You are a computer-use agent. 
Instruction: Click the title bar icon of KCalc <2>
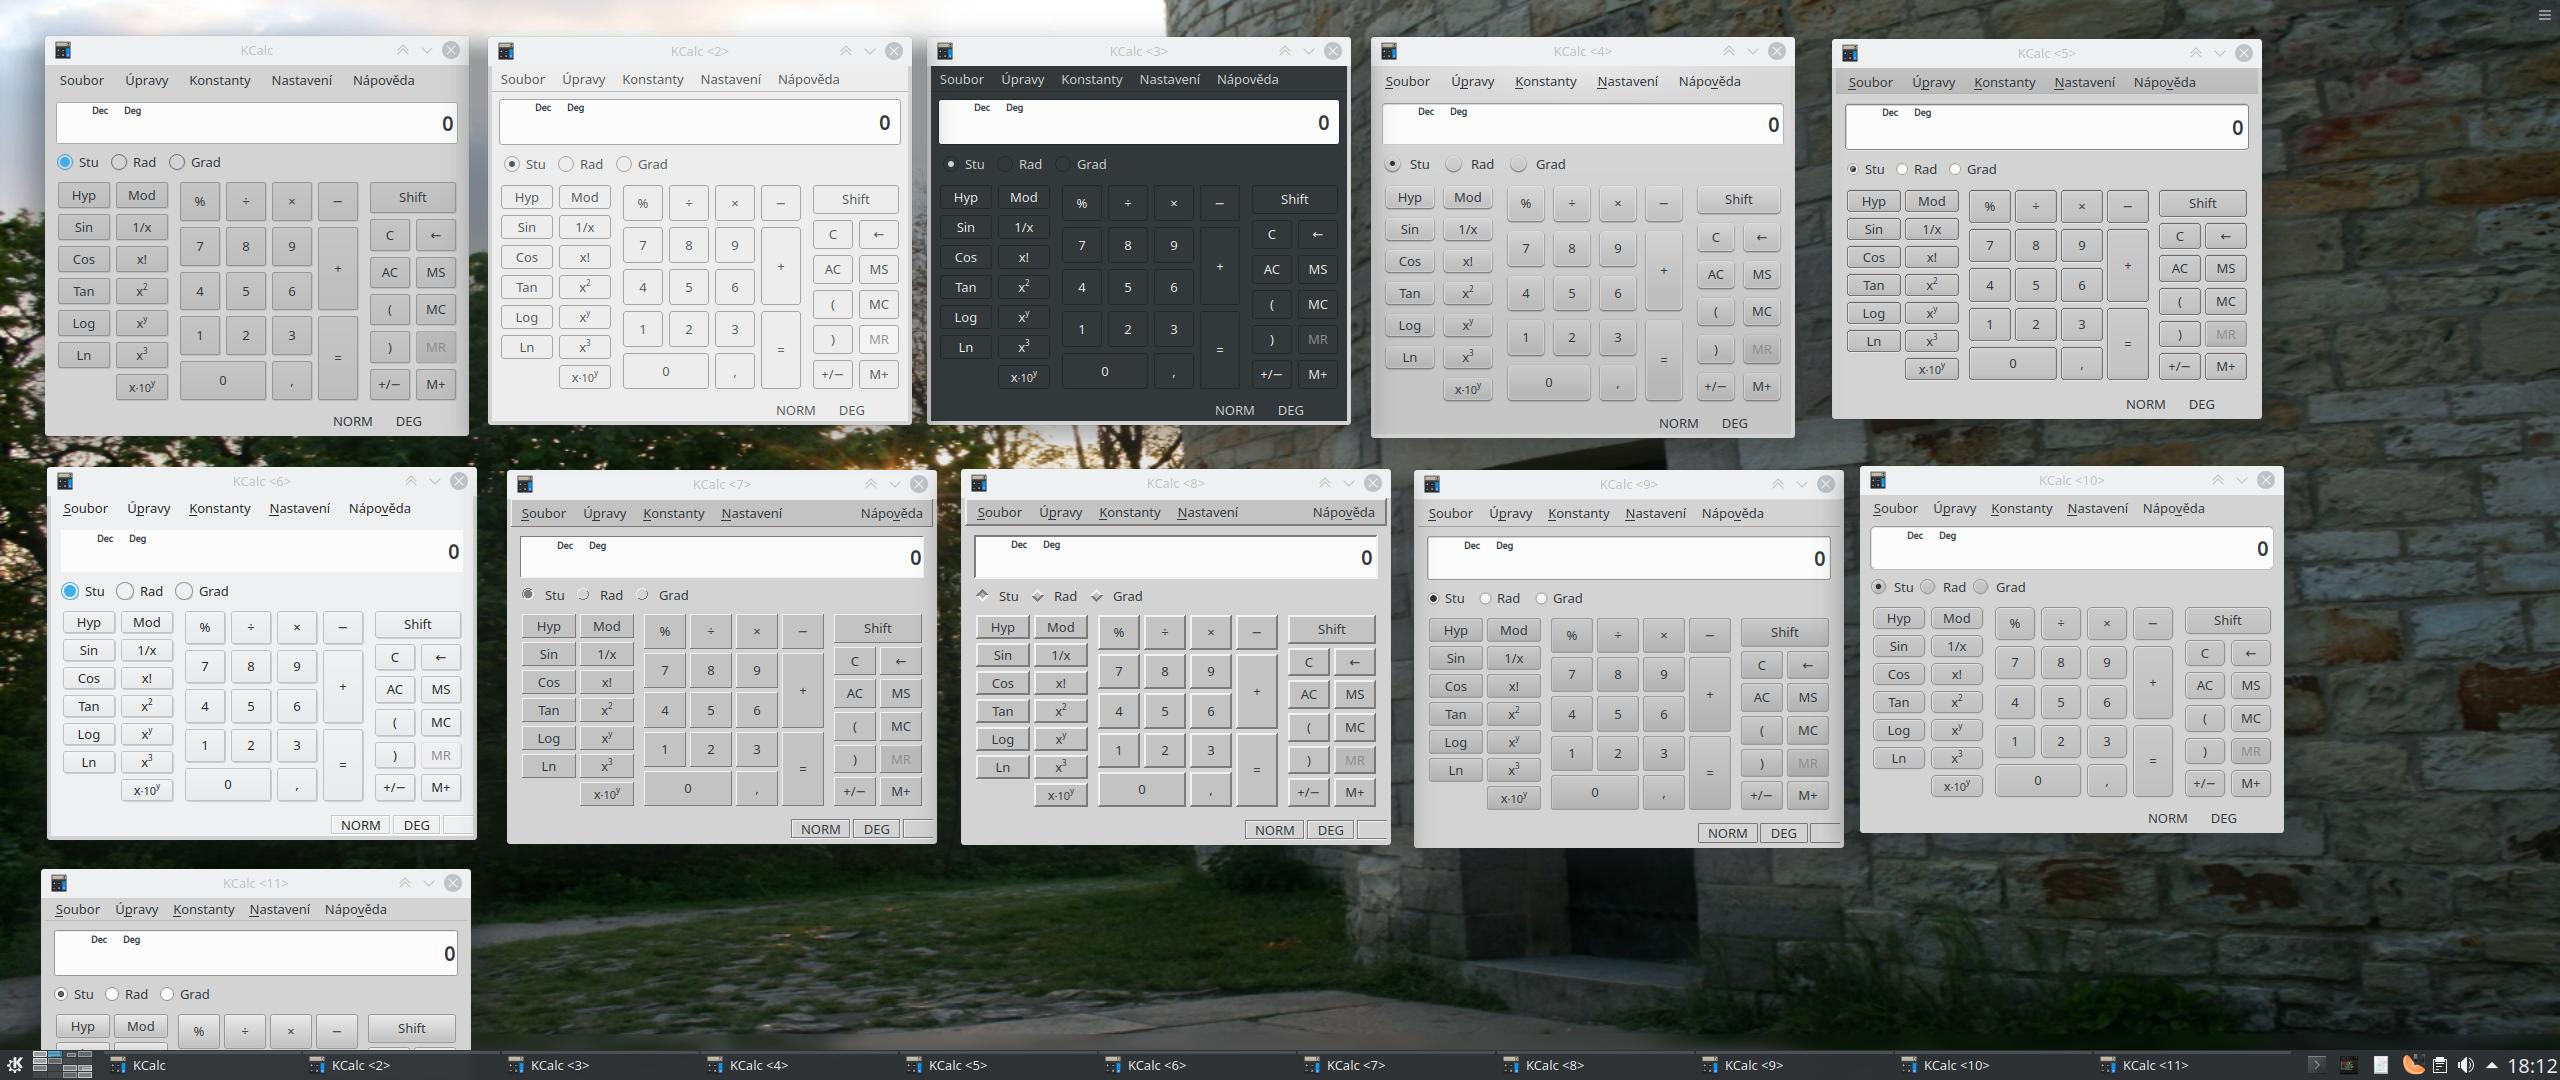506,51
